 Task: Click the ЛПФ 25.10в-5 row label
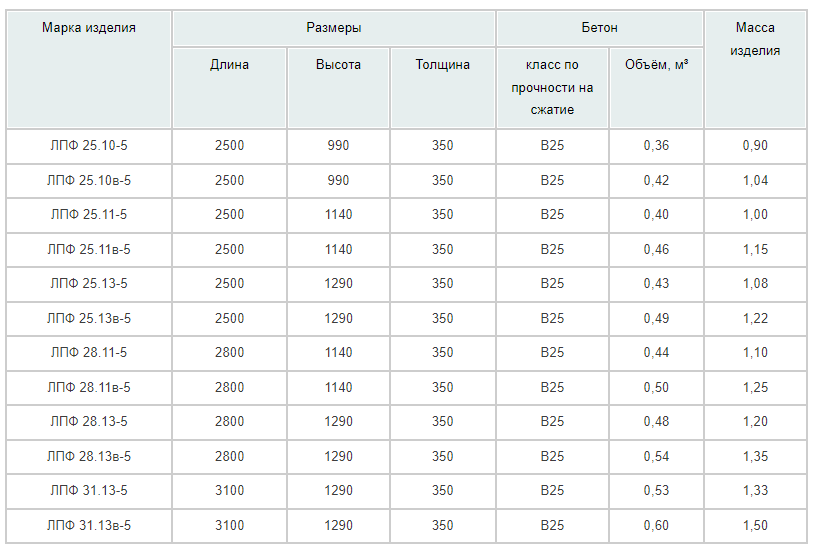pos(89,181)
